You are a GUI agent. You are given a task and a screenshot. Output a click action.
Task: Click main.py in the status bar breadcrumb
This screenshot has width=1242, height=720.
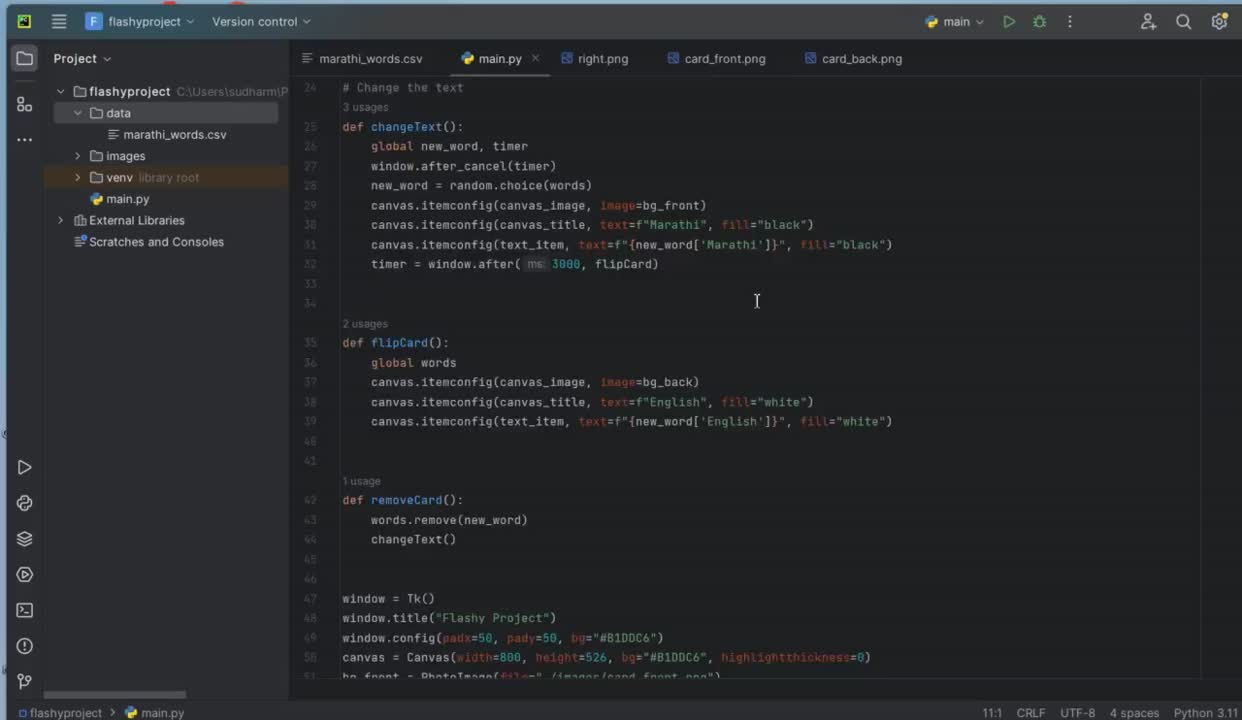pyautogui.click(x=154, y=713)
